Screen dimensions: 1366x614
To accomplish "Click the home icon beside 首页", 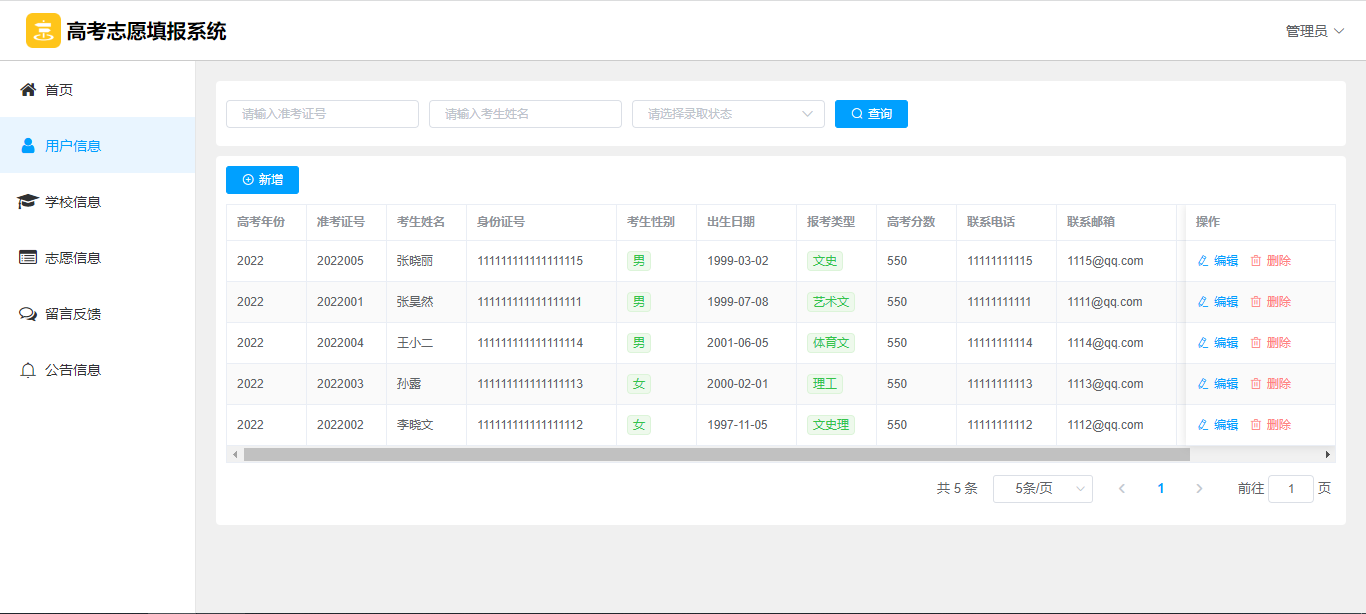I will (28, 90).
